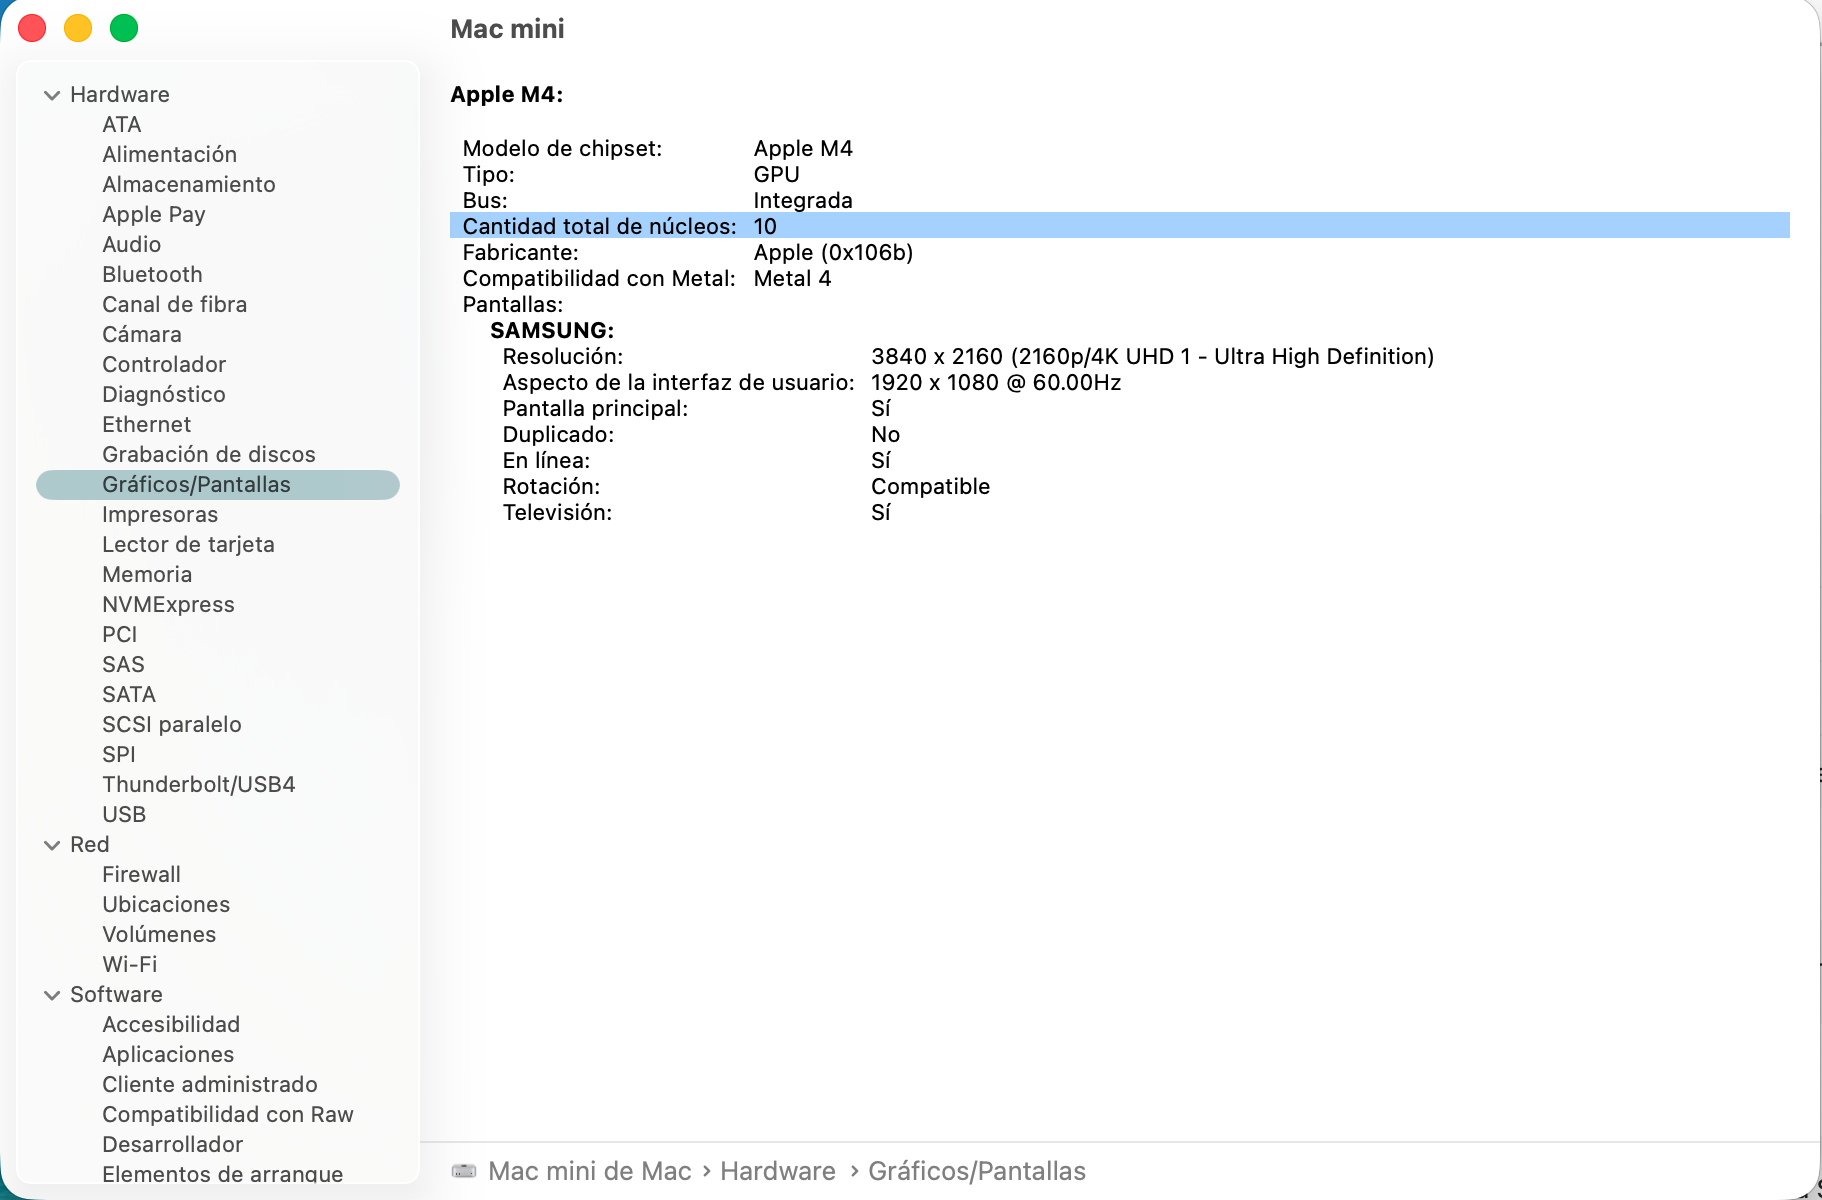1822x1200 pixels.
Task: Open the Almacenamiento hardware item
Action: 188,184
